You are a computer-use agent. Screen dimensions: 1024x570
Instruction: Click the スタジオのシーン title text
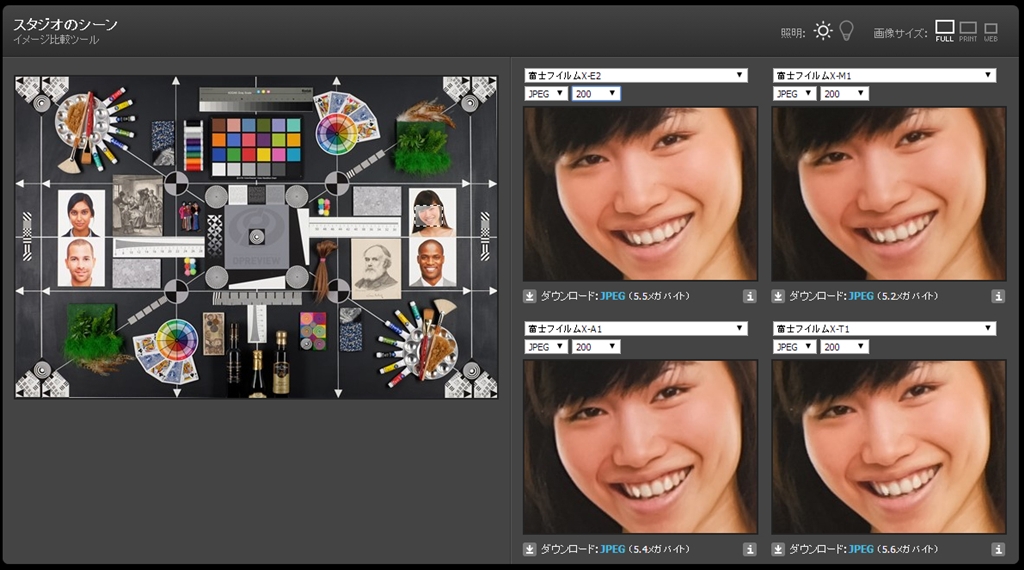tap(65, 24)
